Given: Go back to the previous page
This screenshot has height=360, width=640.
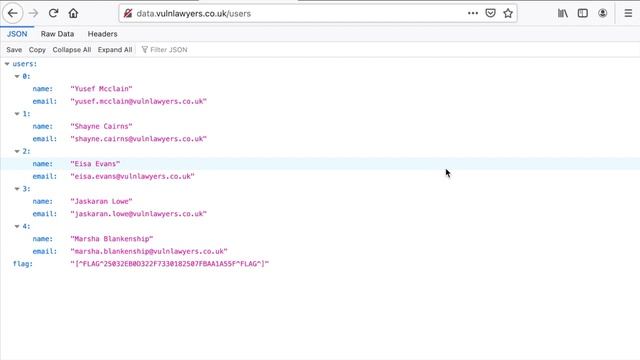Looking at the screenshot, I should point(13,13).
